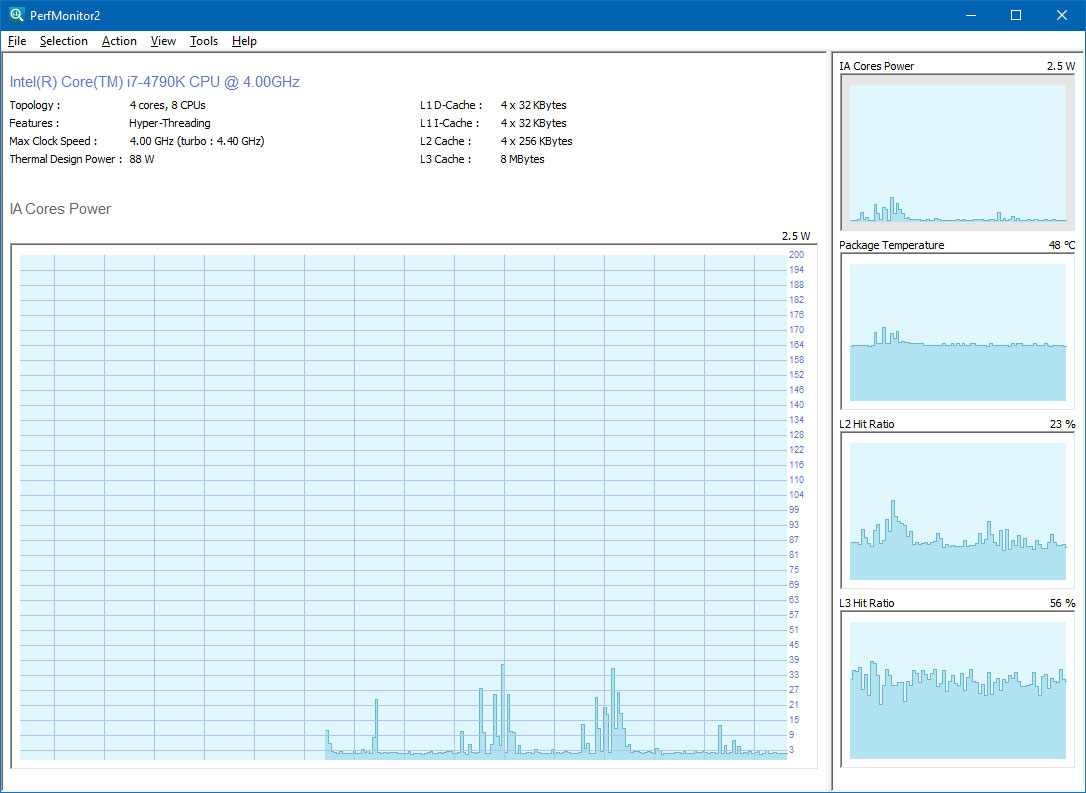Open the File menu
This screenshot has height=793, width=1086.
click(17, 41)
